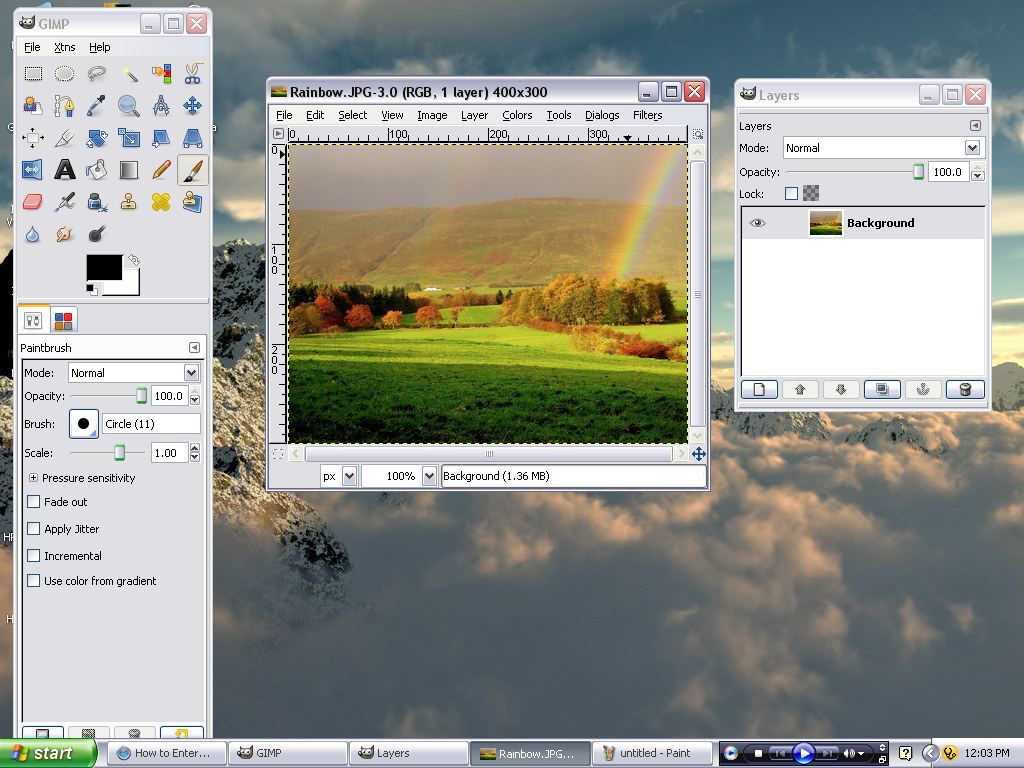Click the black foreground color swatch
The image size is (1024, 768).
104,267
